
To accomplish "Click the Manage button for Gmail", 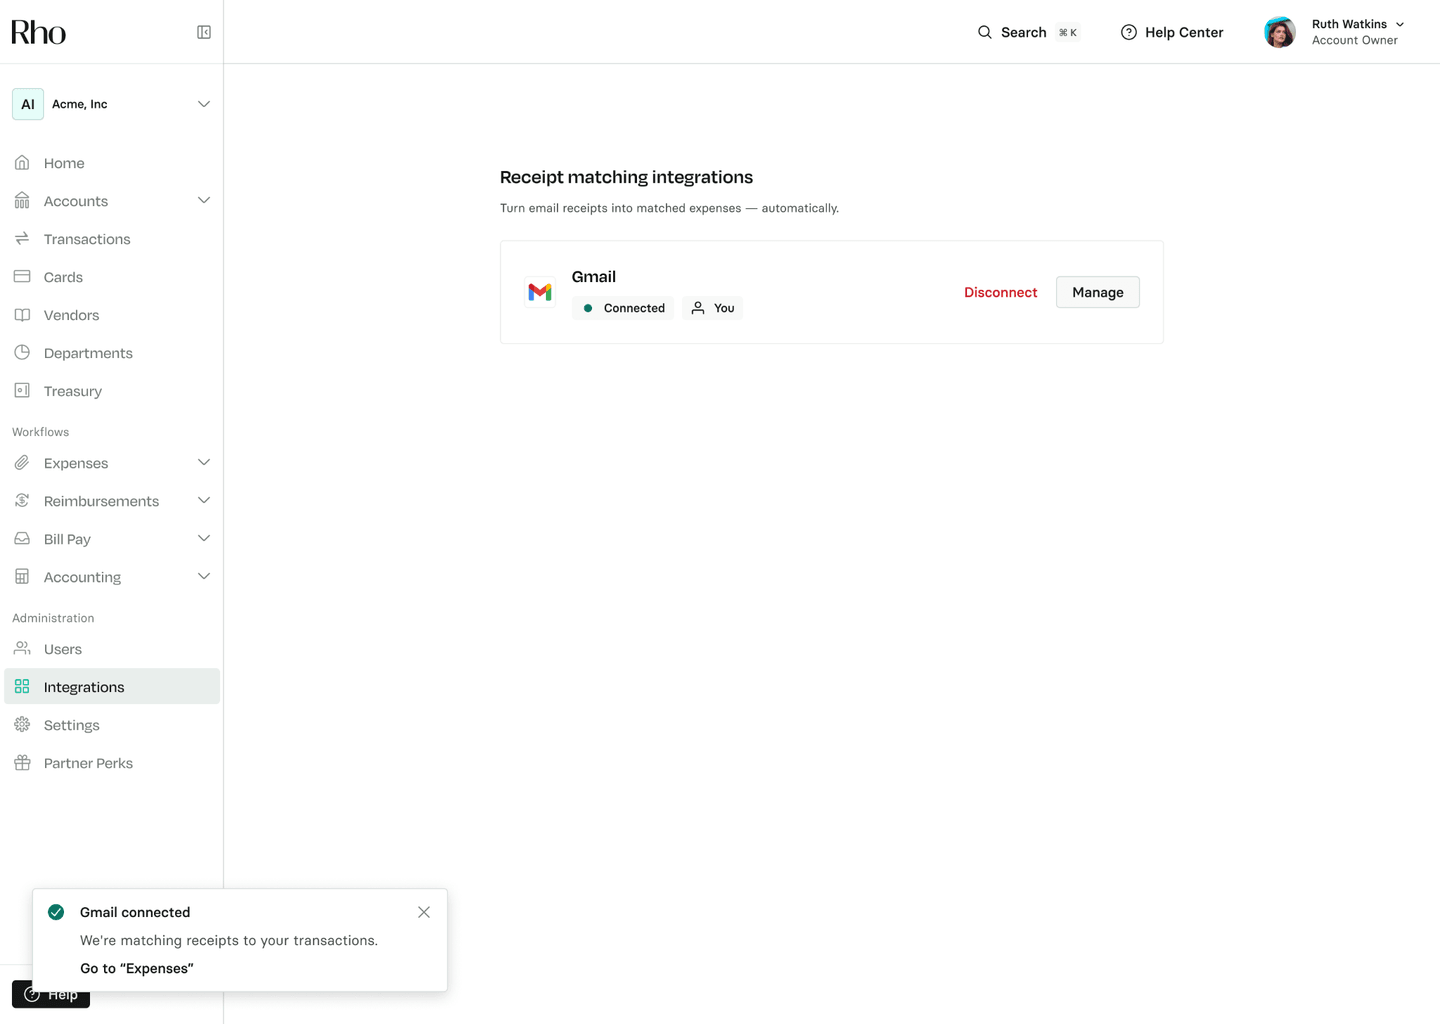I will pos(1097,292).
